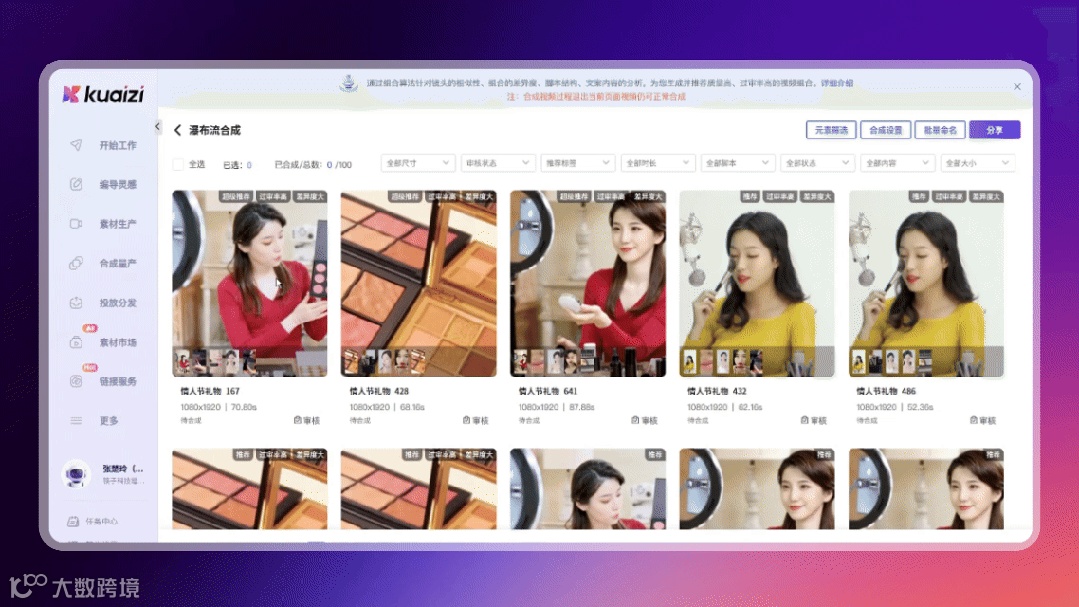This screenshot has width=1079, height=607.
Task: Select 合成量产 menu item
Action: point(118,263)
